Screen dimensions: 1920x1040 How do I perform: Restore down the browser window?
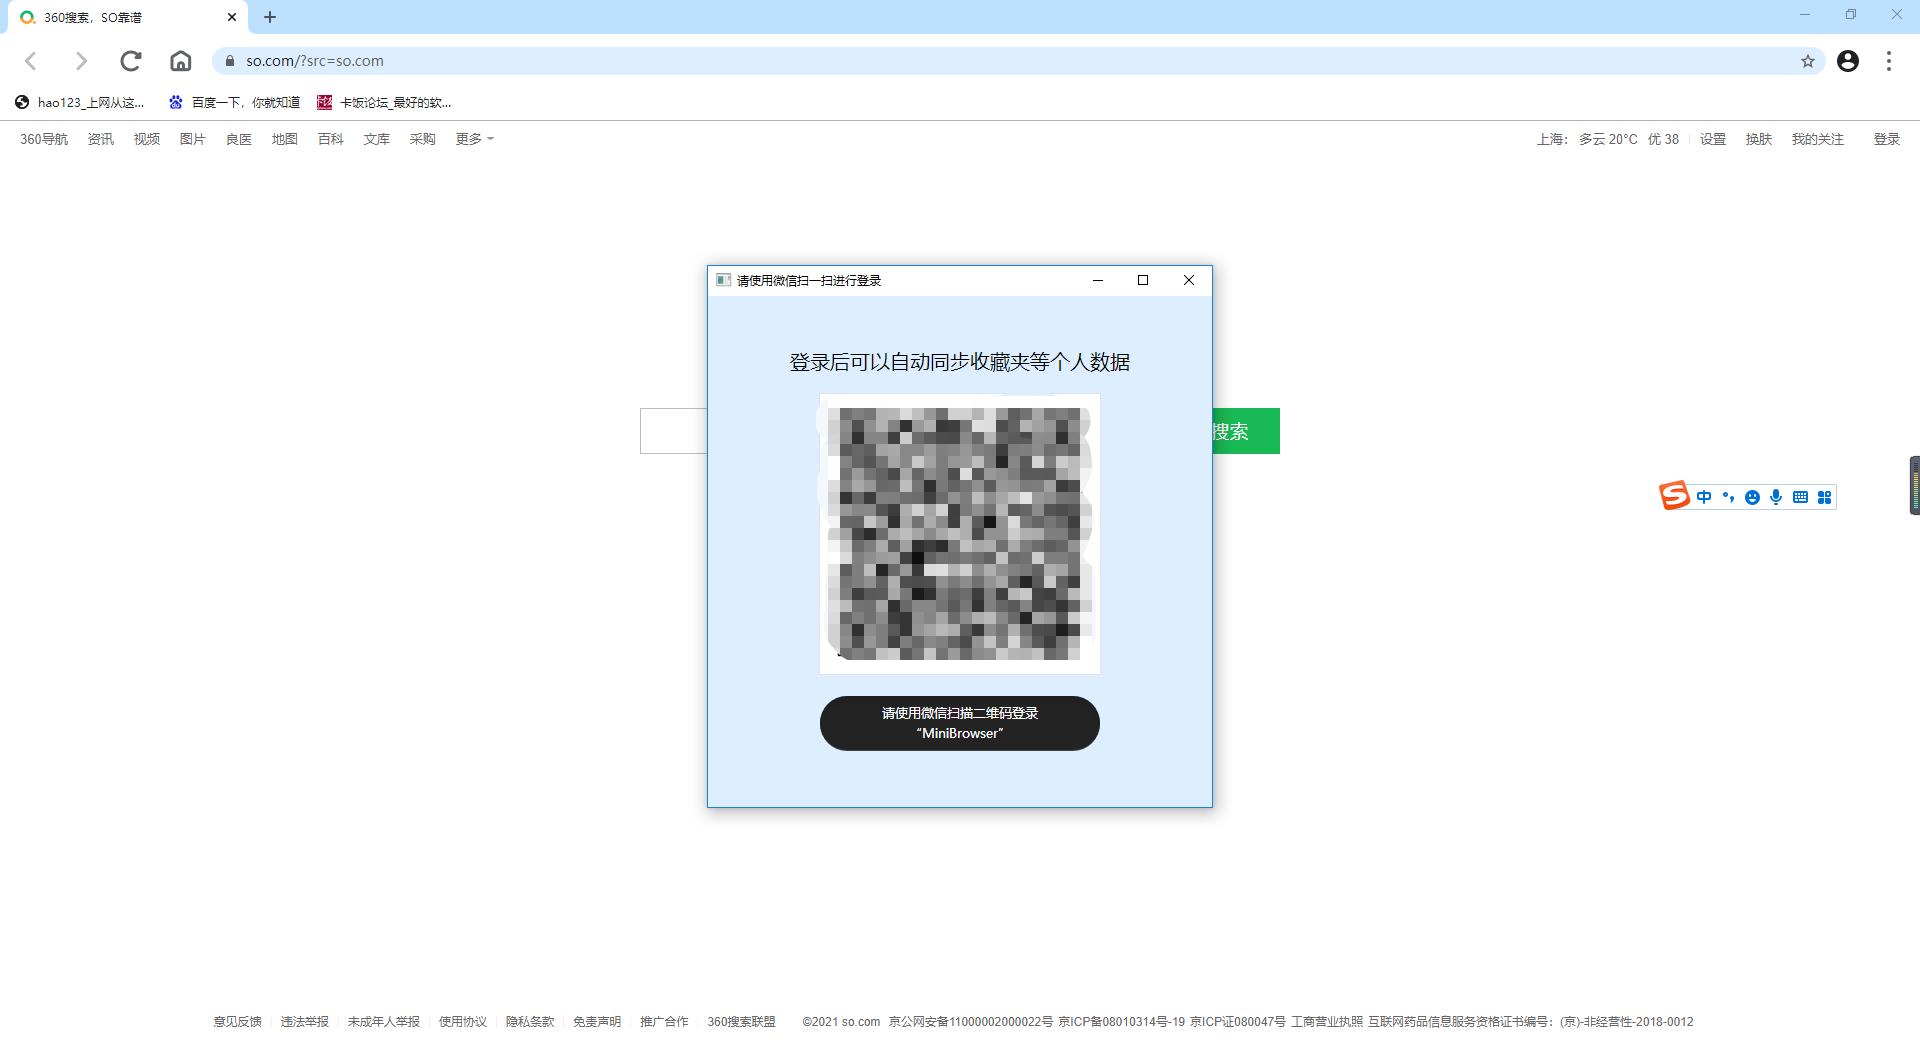coord(1851,15)
